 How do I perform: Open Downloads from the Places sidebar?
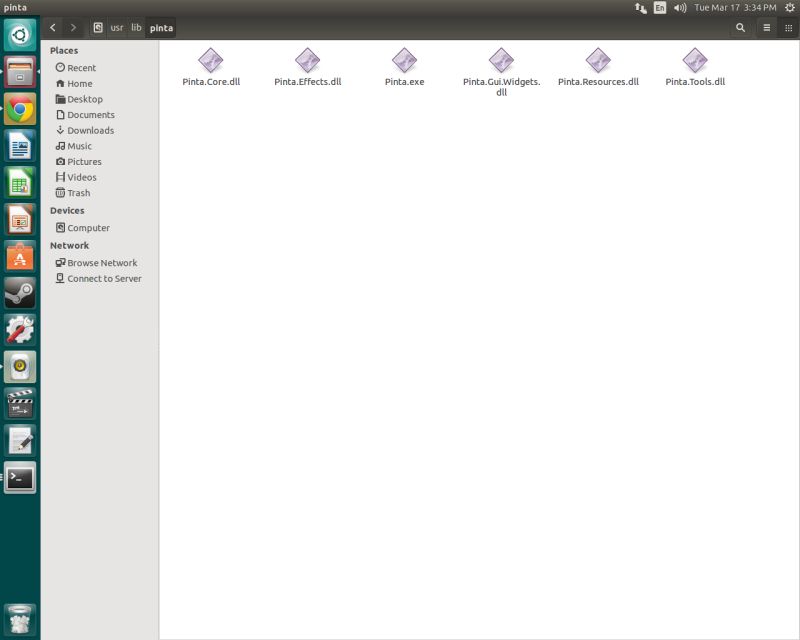88,130
